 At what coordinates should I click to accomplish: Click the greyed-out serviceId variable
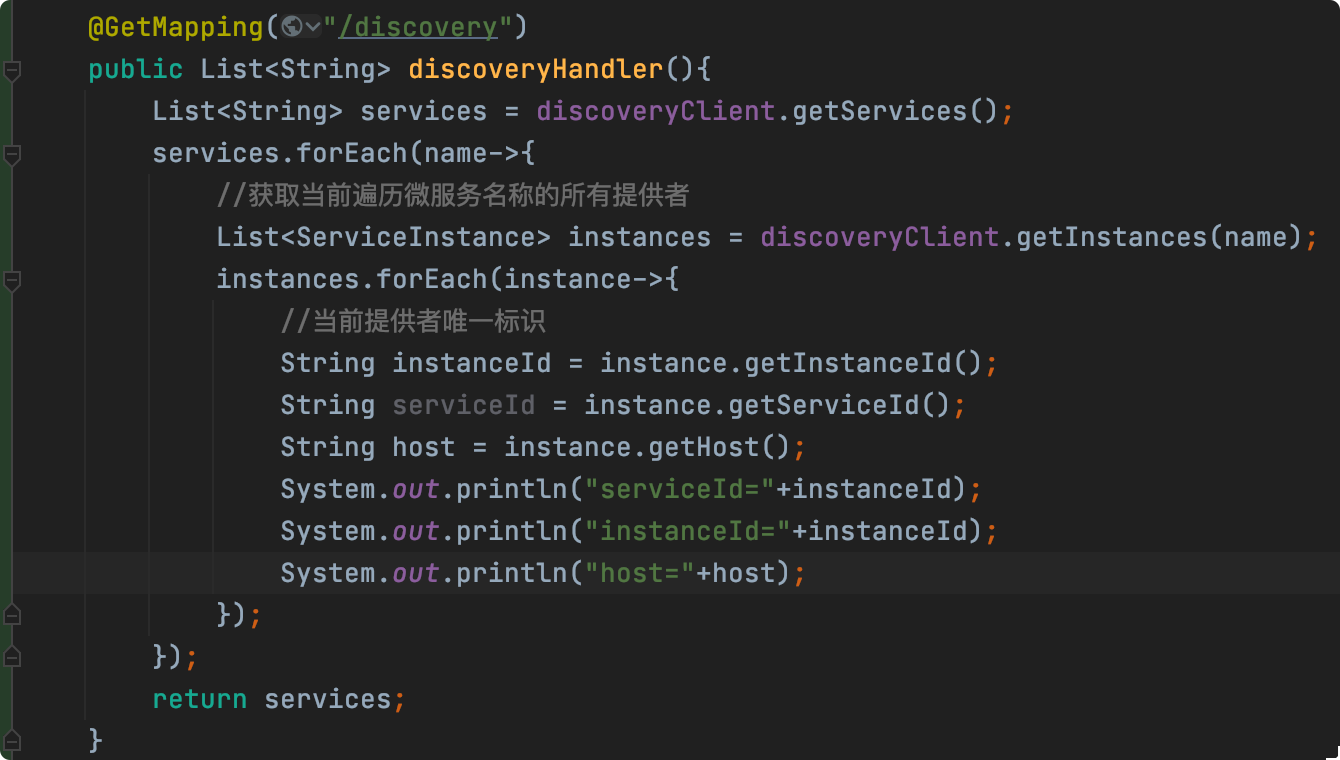coord(464,405)
